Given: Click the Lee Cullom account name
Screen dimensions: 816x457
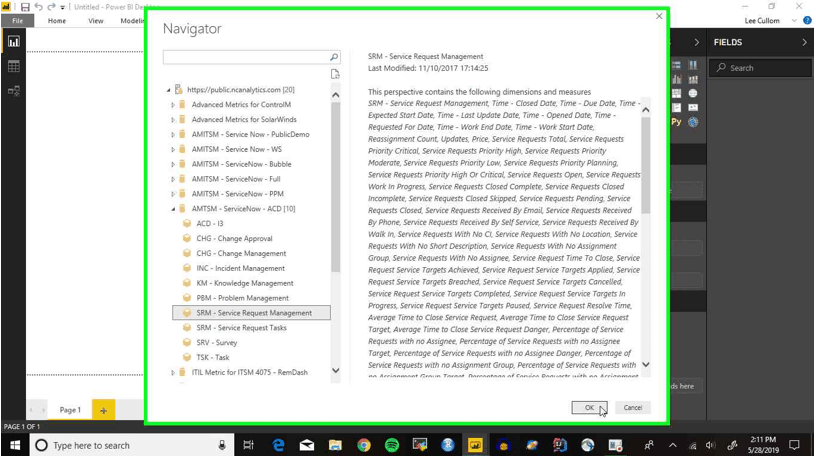Looking at the screenshot, I should (x=762, y=21).
